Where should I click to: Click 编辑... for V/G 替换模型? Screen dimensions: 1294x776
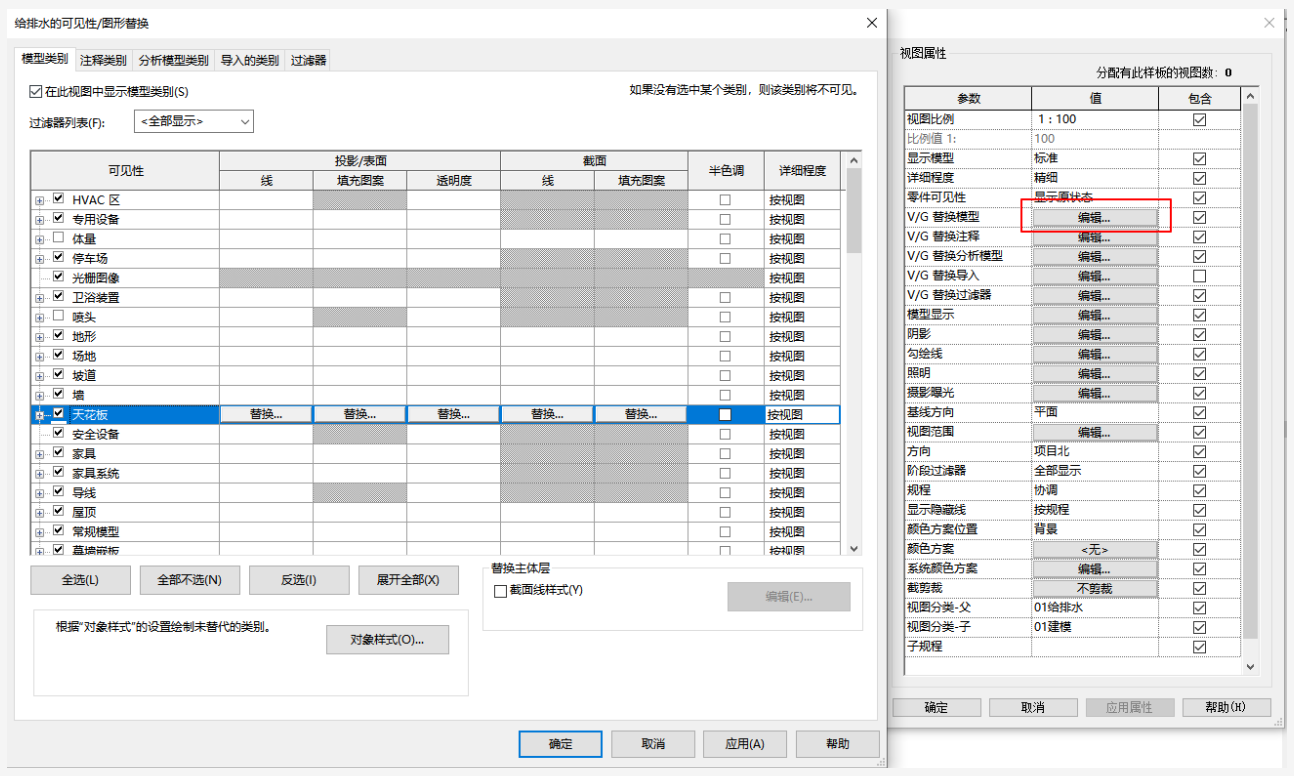pyautogui.click(x=1094, y=217)
